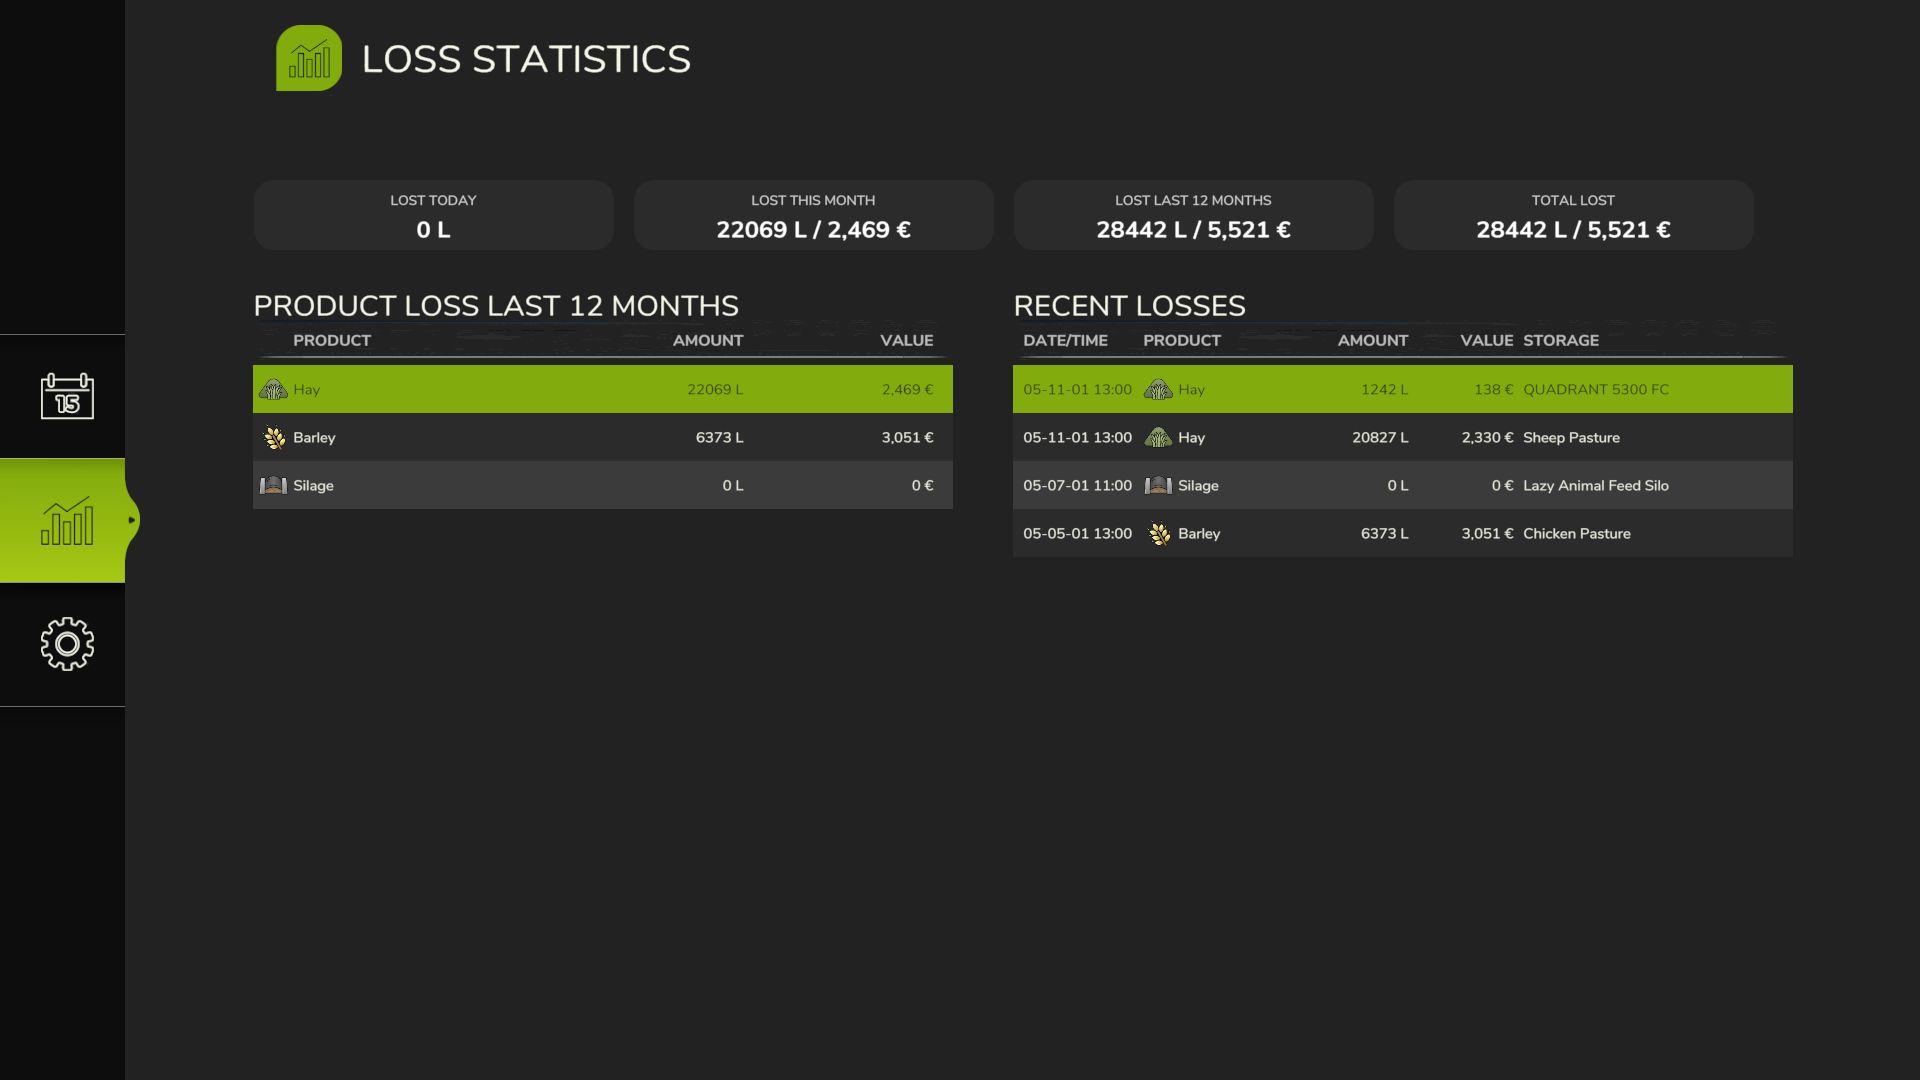Click barley icon in recent losses
Screen dimensions: 1920x1080
pyautogui.click(x=1159, y=534)
